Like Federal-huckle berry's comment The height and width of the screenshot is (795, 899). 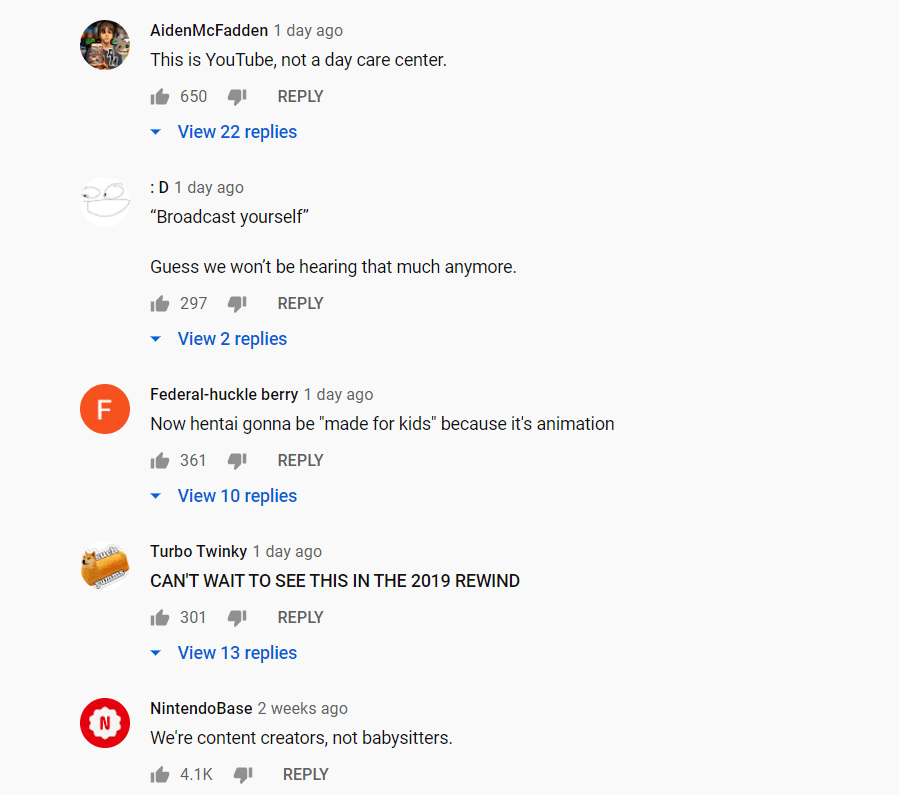tap(160, 461)
